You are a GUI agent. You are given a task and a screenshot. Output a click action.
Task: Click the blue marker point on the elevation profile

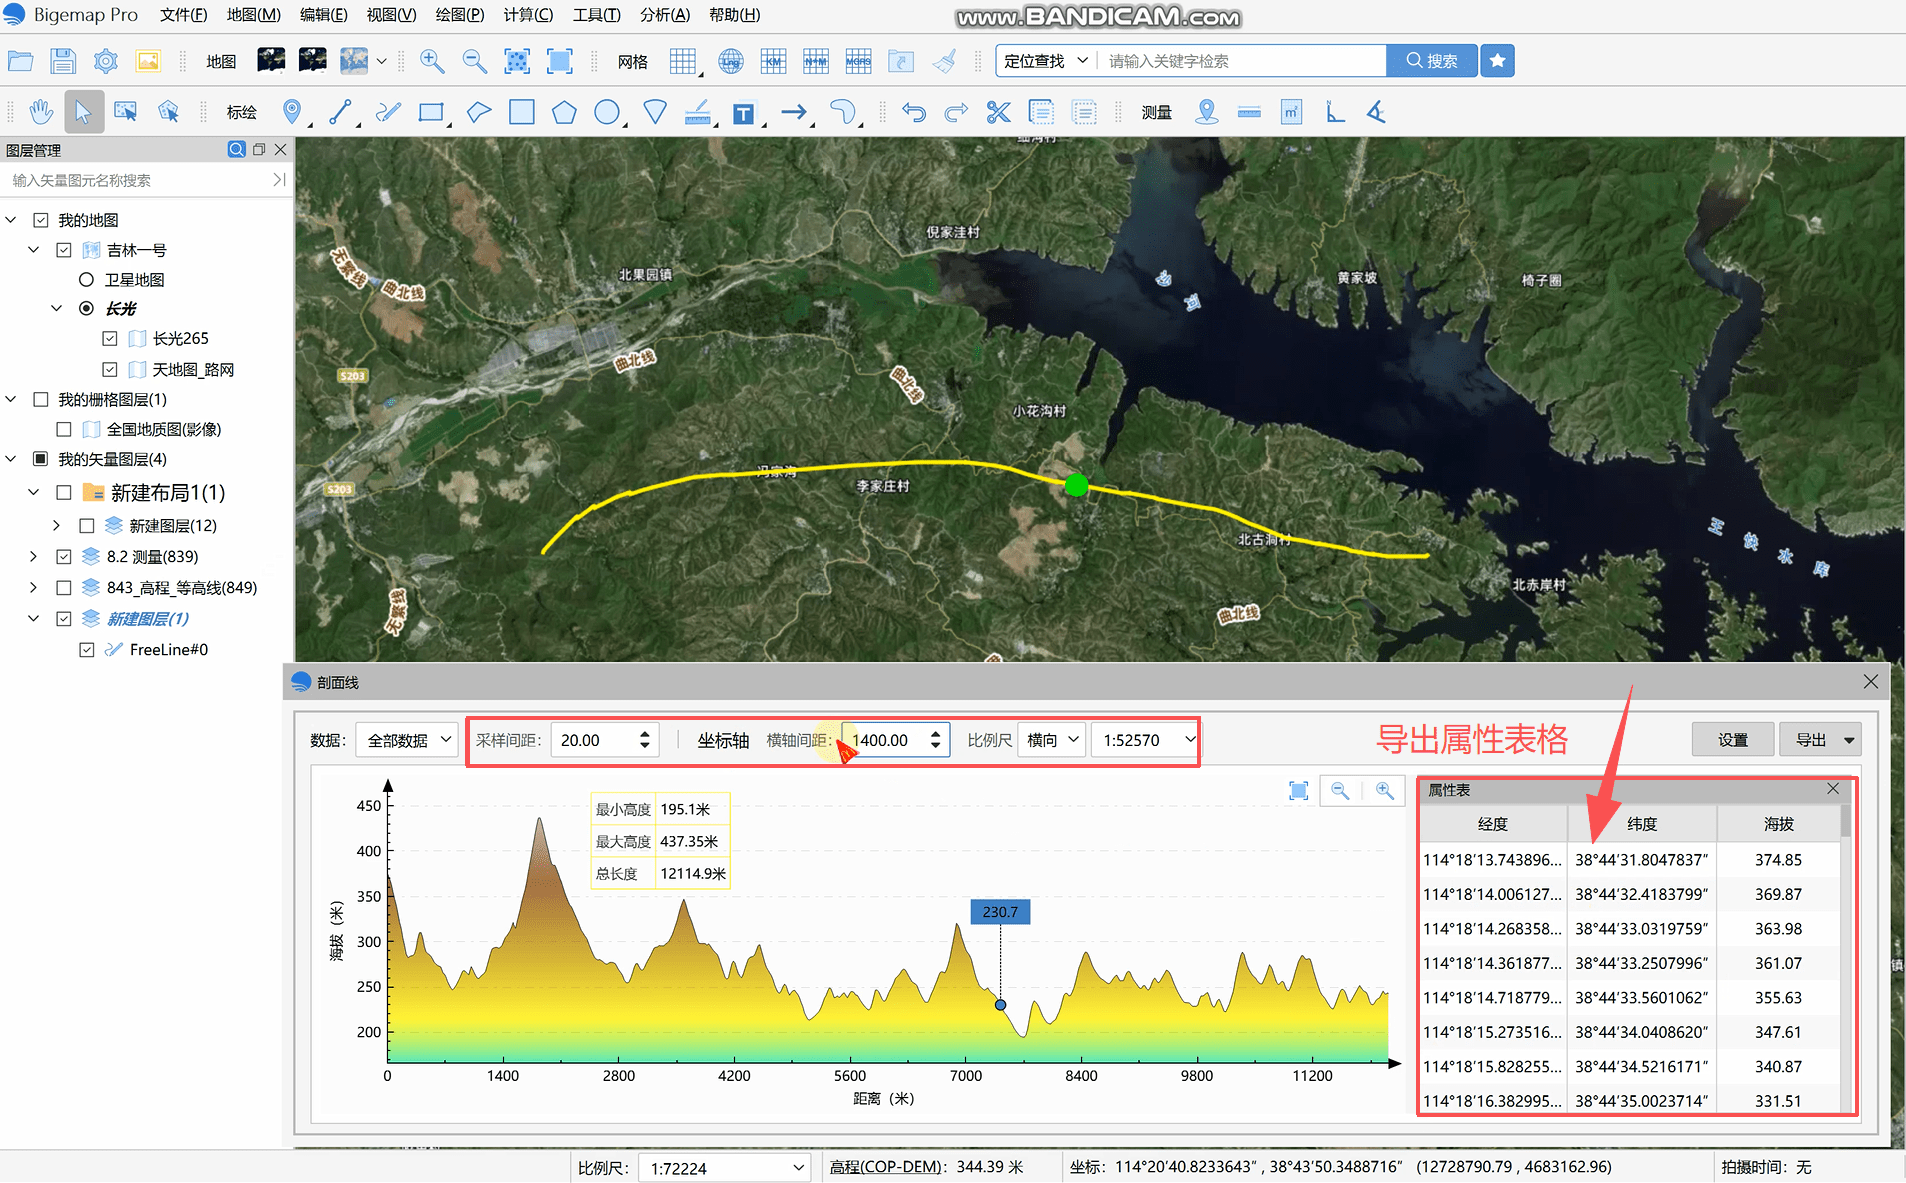(x=1000, y=1005)
